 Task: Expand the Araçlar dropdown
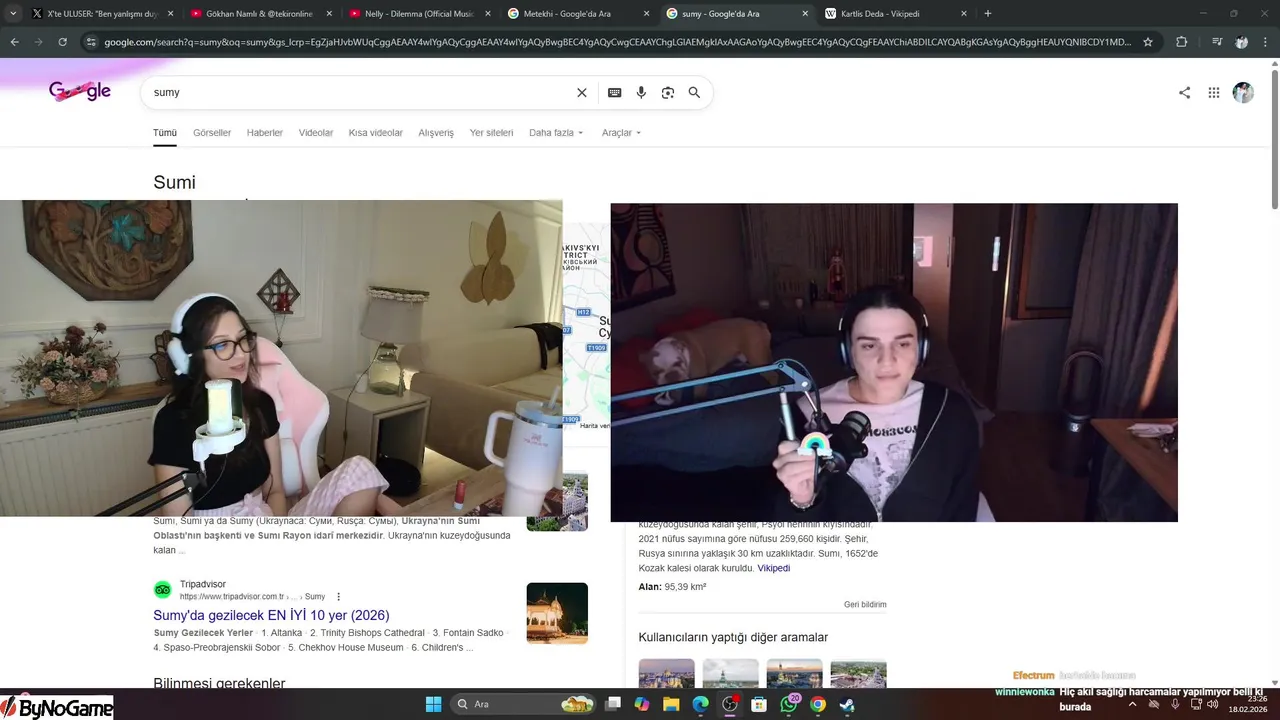(x=621, y=133)
